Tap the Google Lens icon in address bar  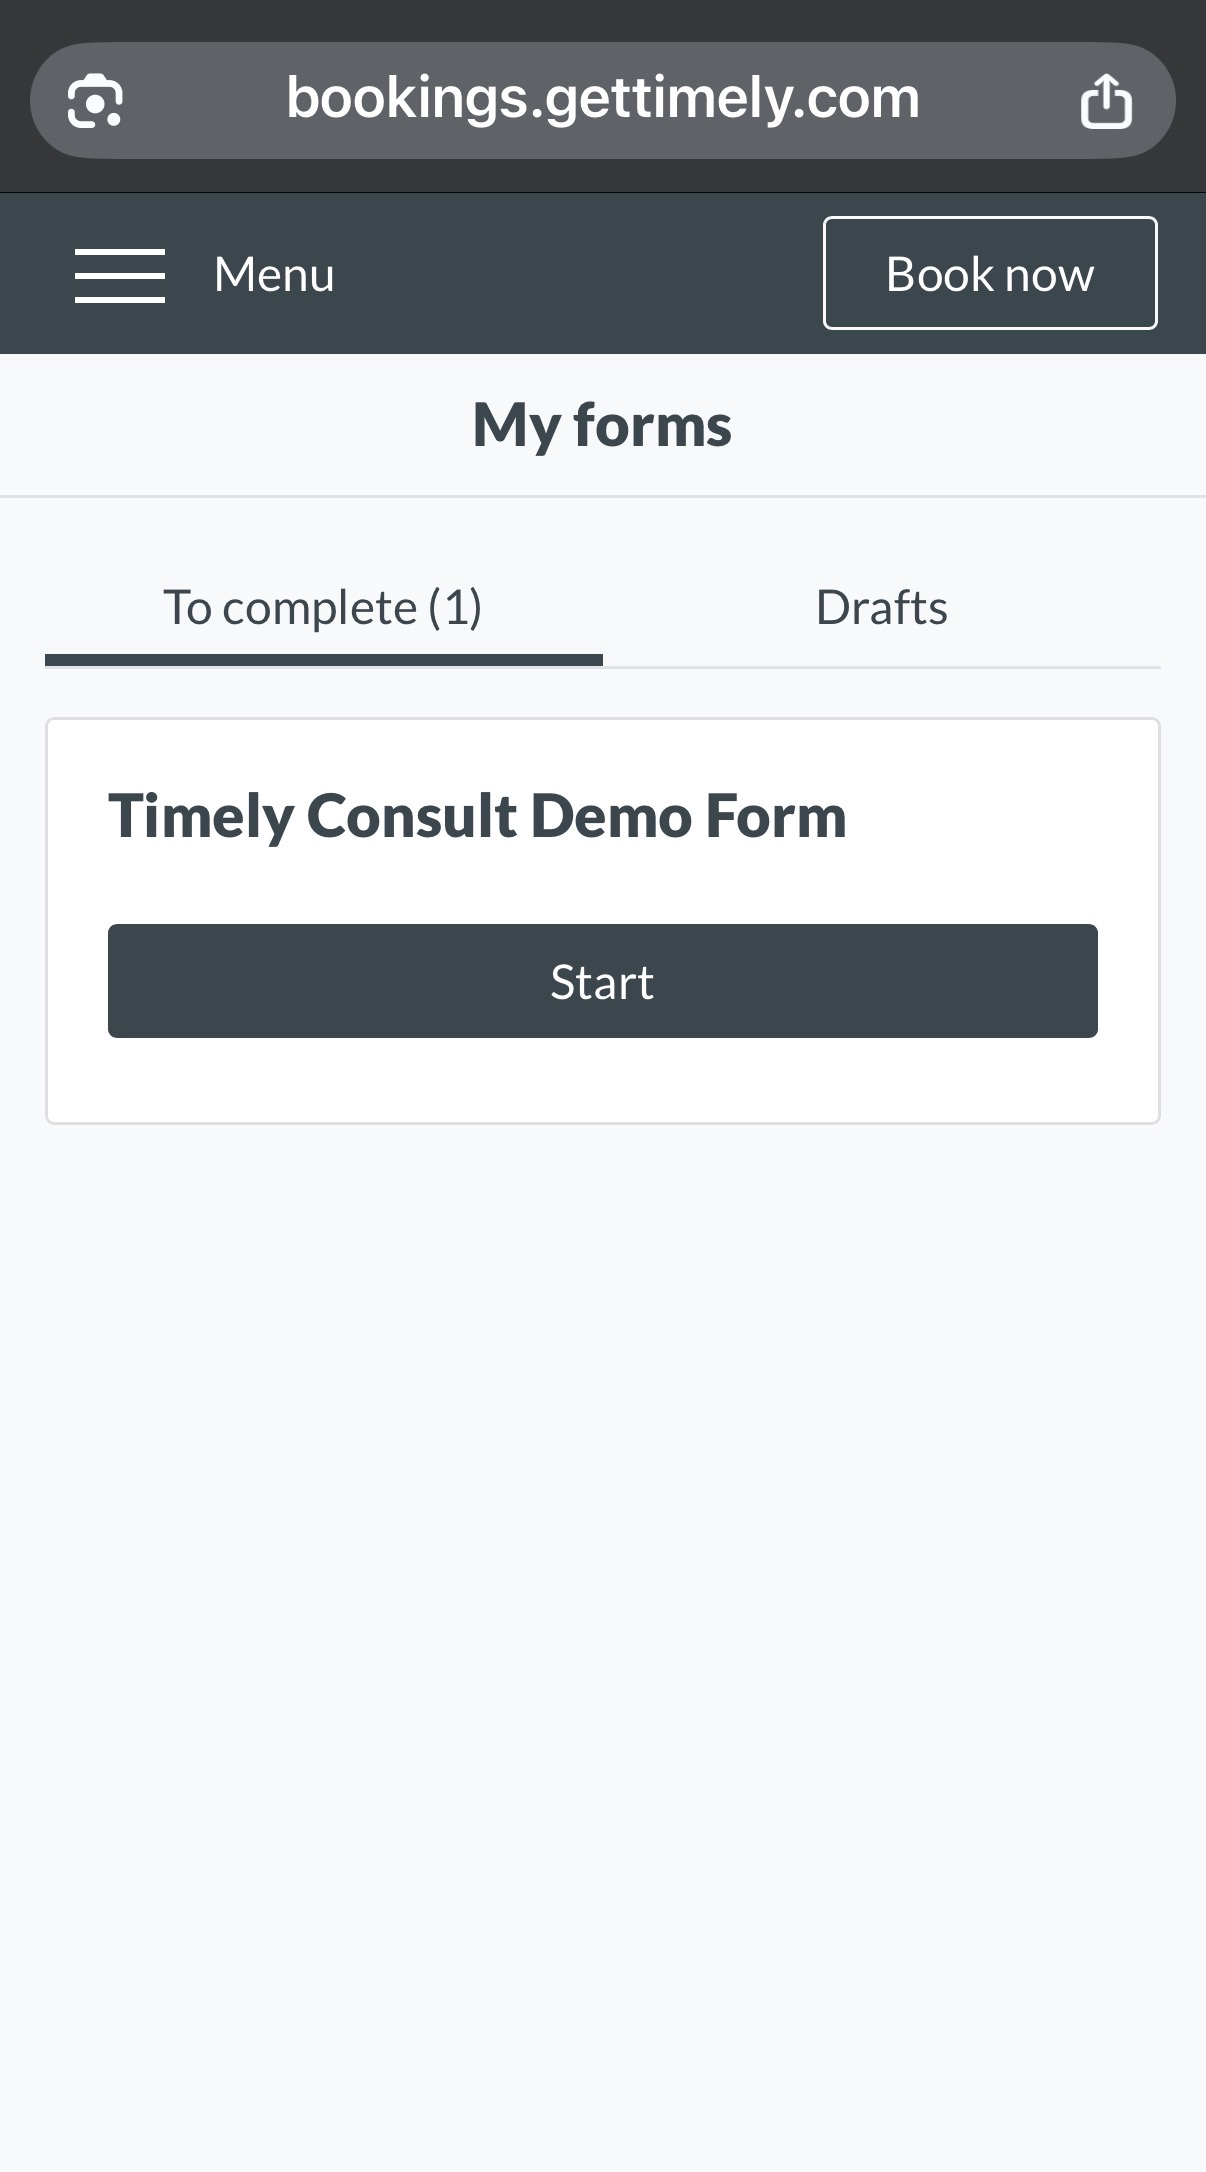95,101
